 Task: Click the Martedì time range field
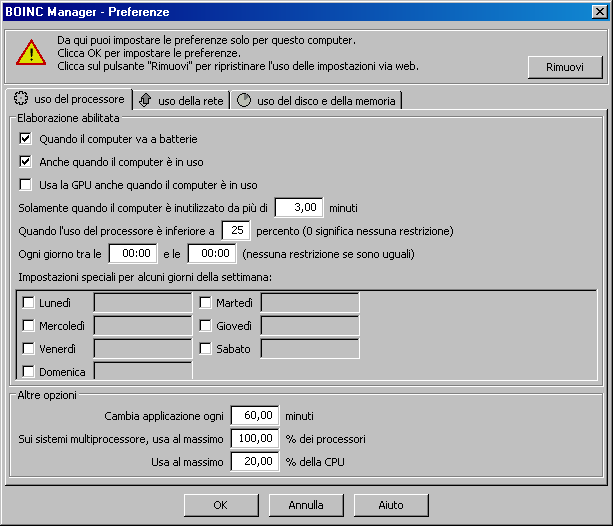coord(310,302)
